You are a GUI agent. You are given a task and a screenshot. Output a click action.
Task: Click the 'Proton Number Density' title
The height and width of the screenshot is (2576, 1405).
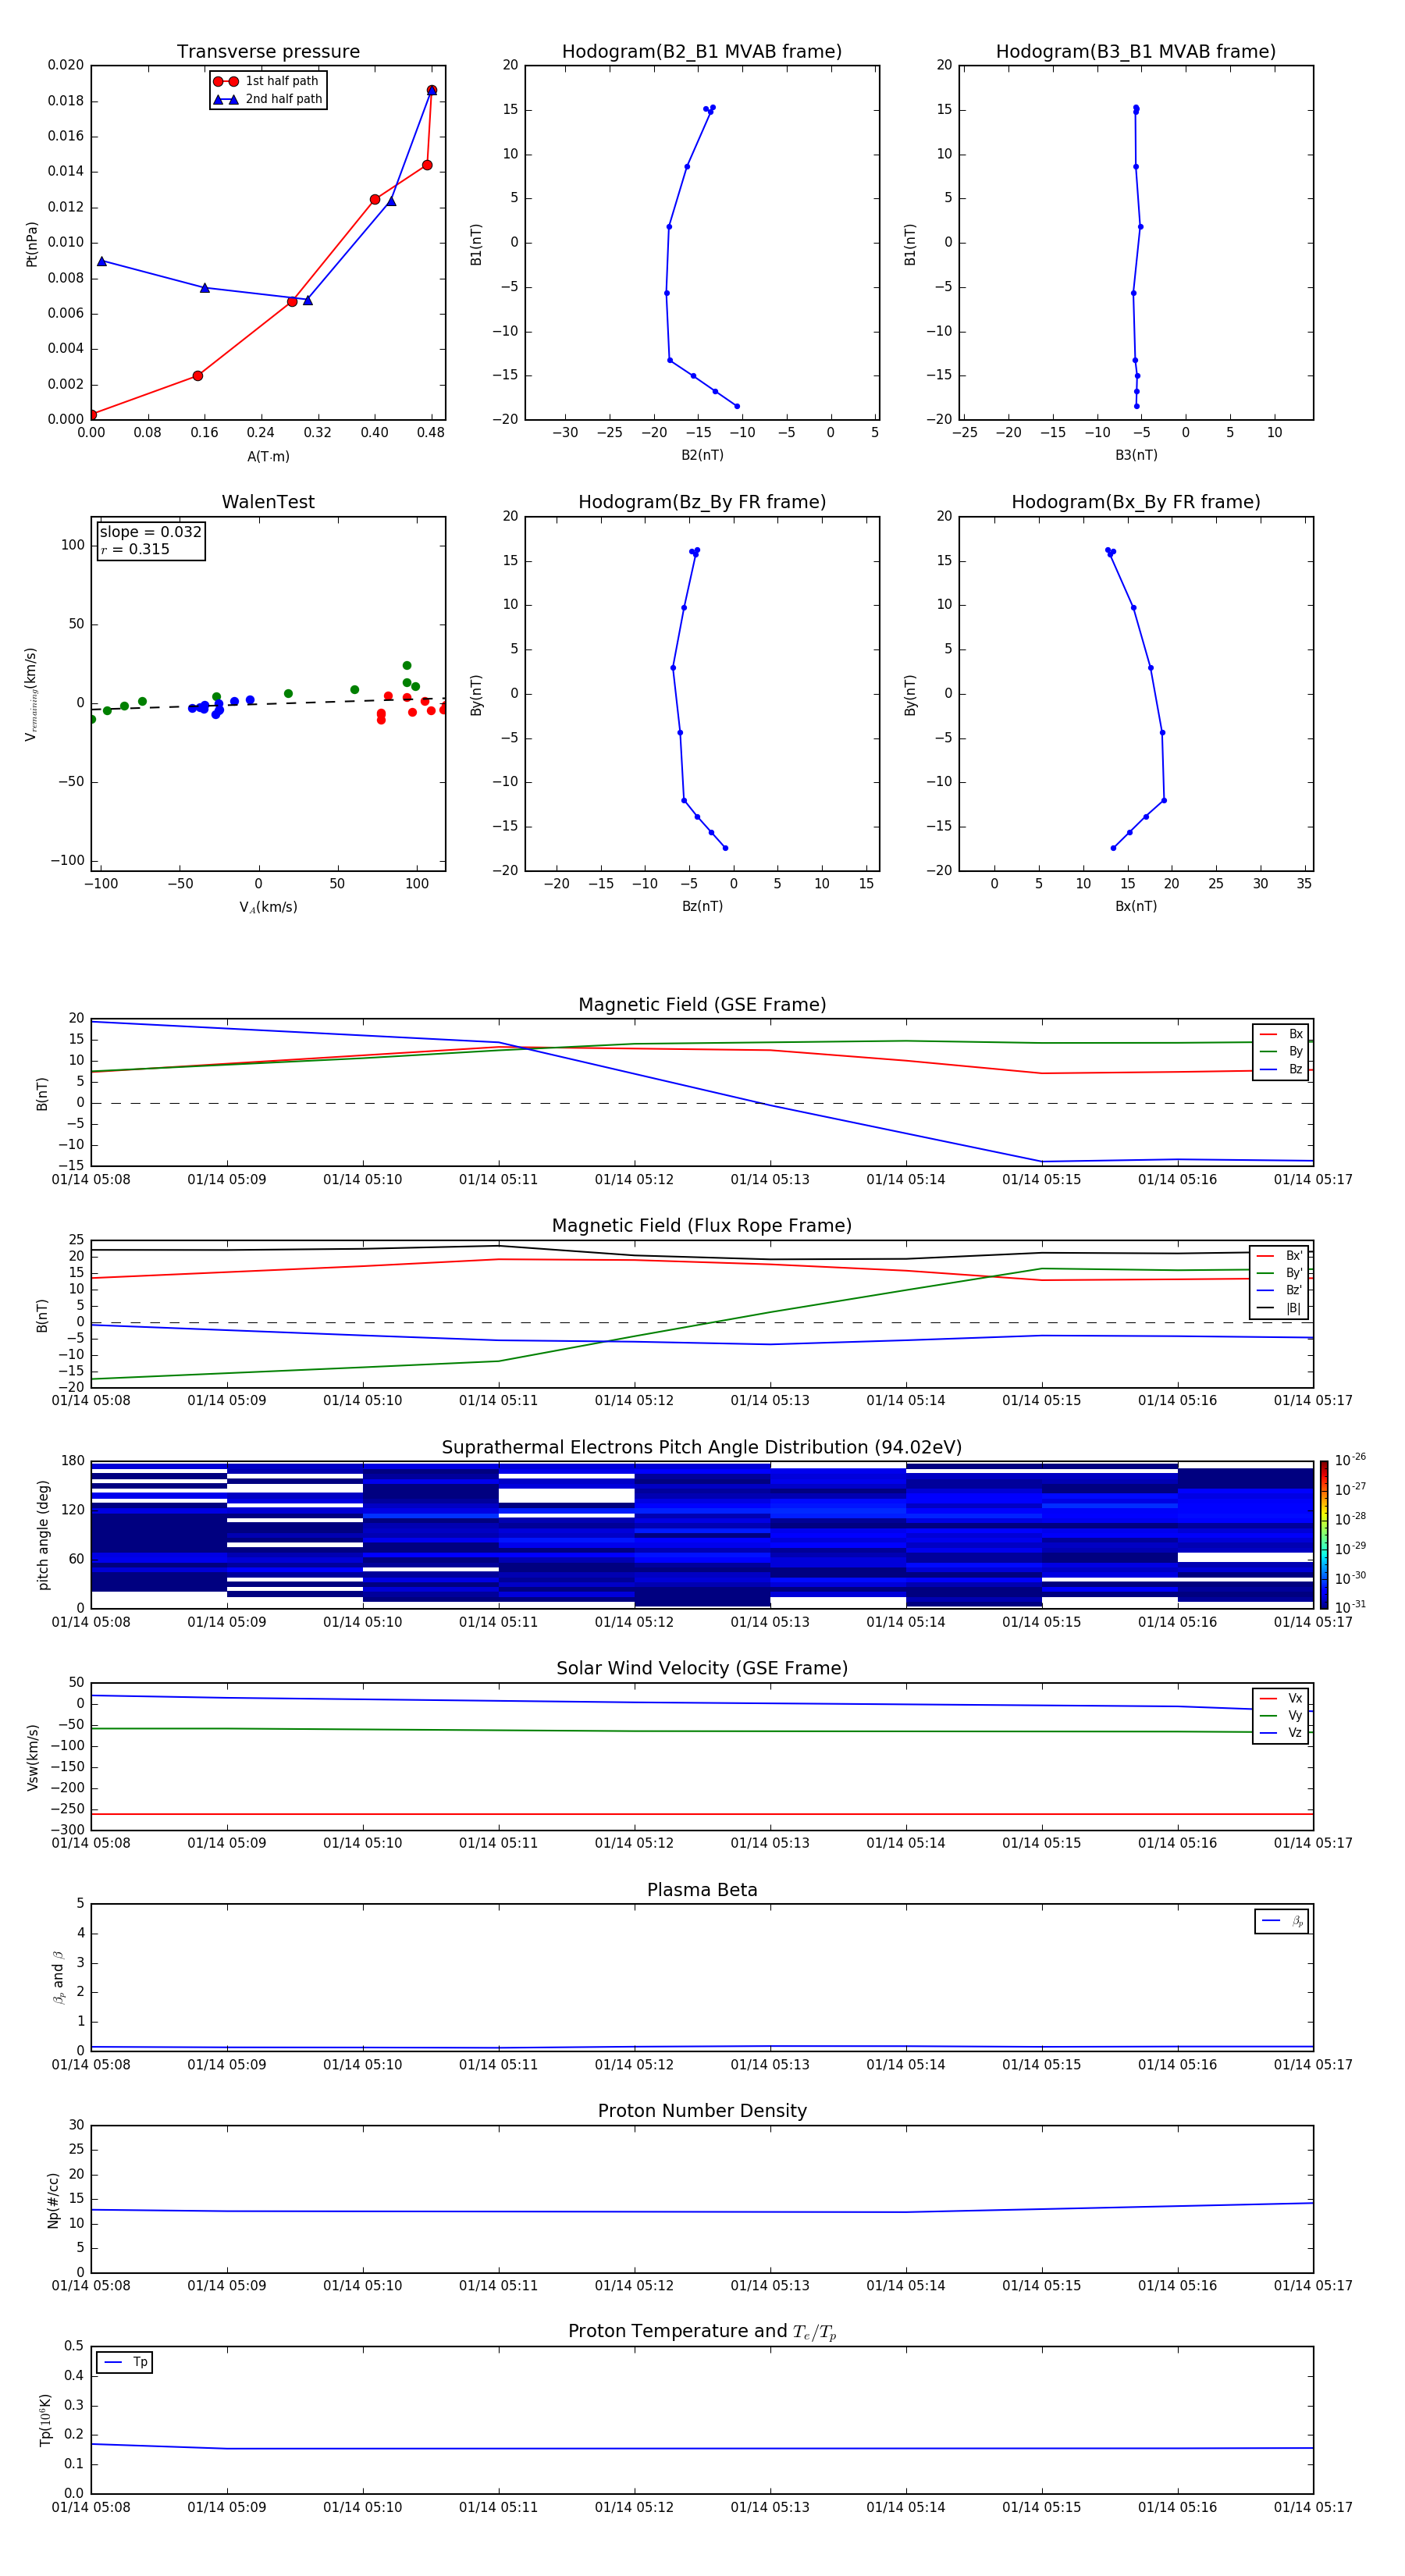pos(702,2111)
